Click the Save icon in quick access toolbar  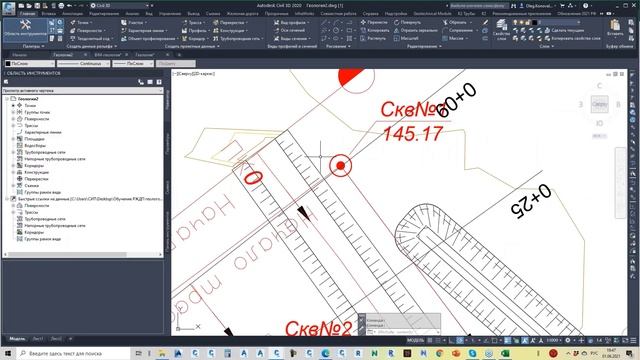point(37,6)
